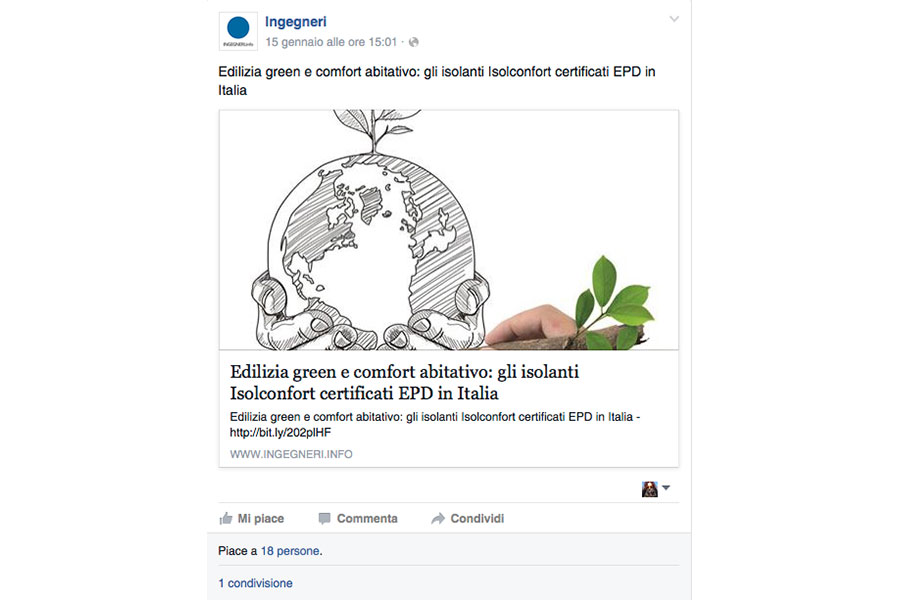The image size is (900, 600).
Task: Click the Commenta speech bubble icon
Action: coord(324,518)
